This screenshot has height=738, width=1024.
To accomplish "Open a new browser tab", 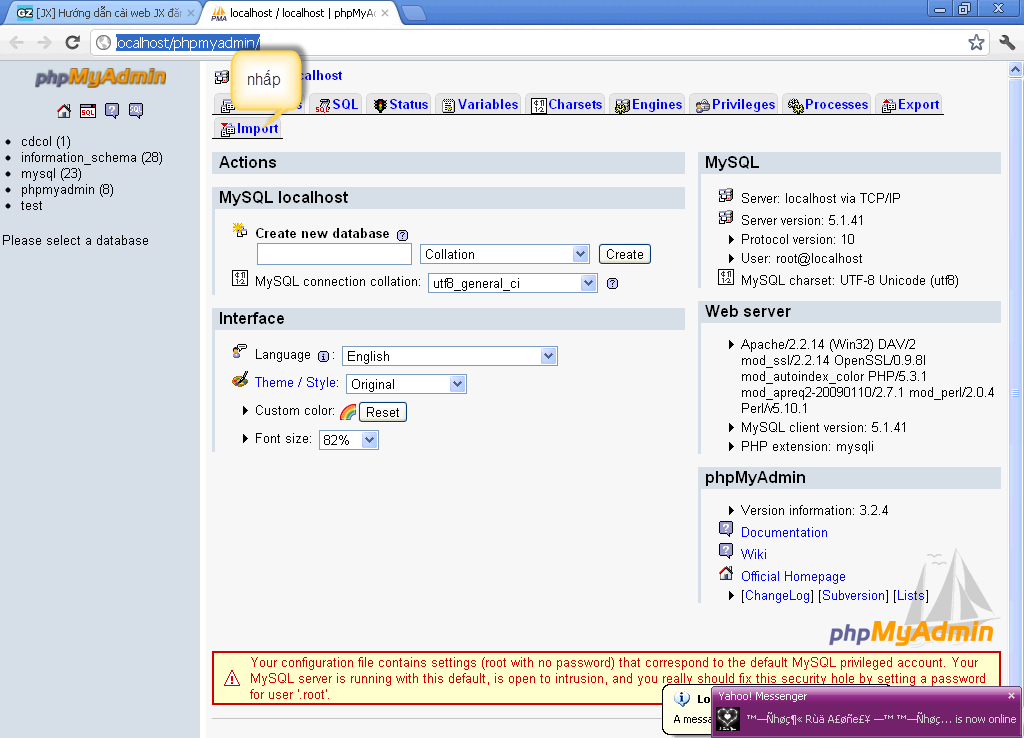I will (x=414, y=12).
